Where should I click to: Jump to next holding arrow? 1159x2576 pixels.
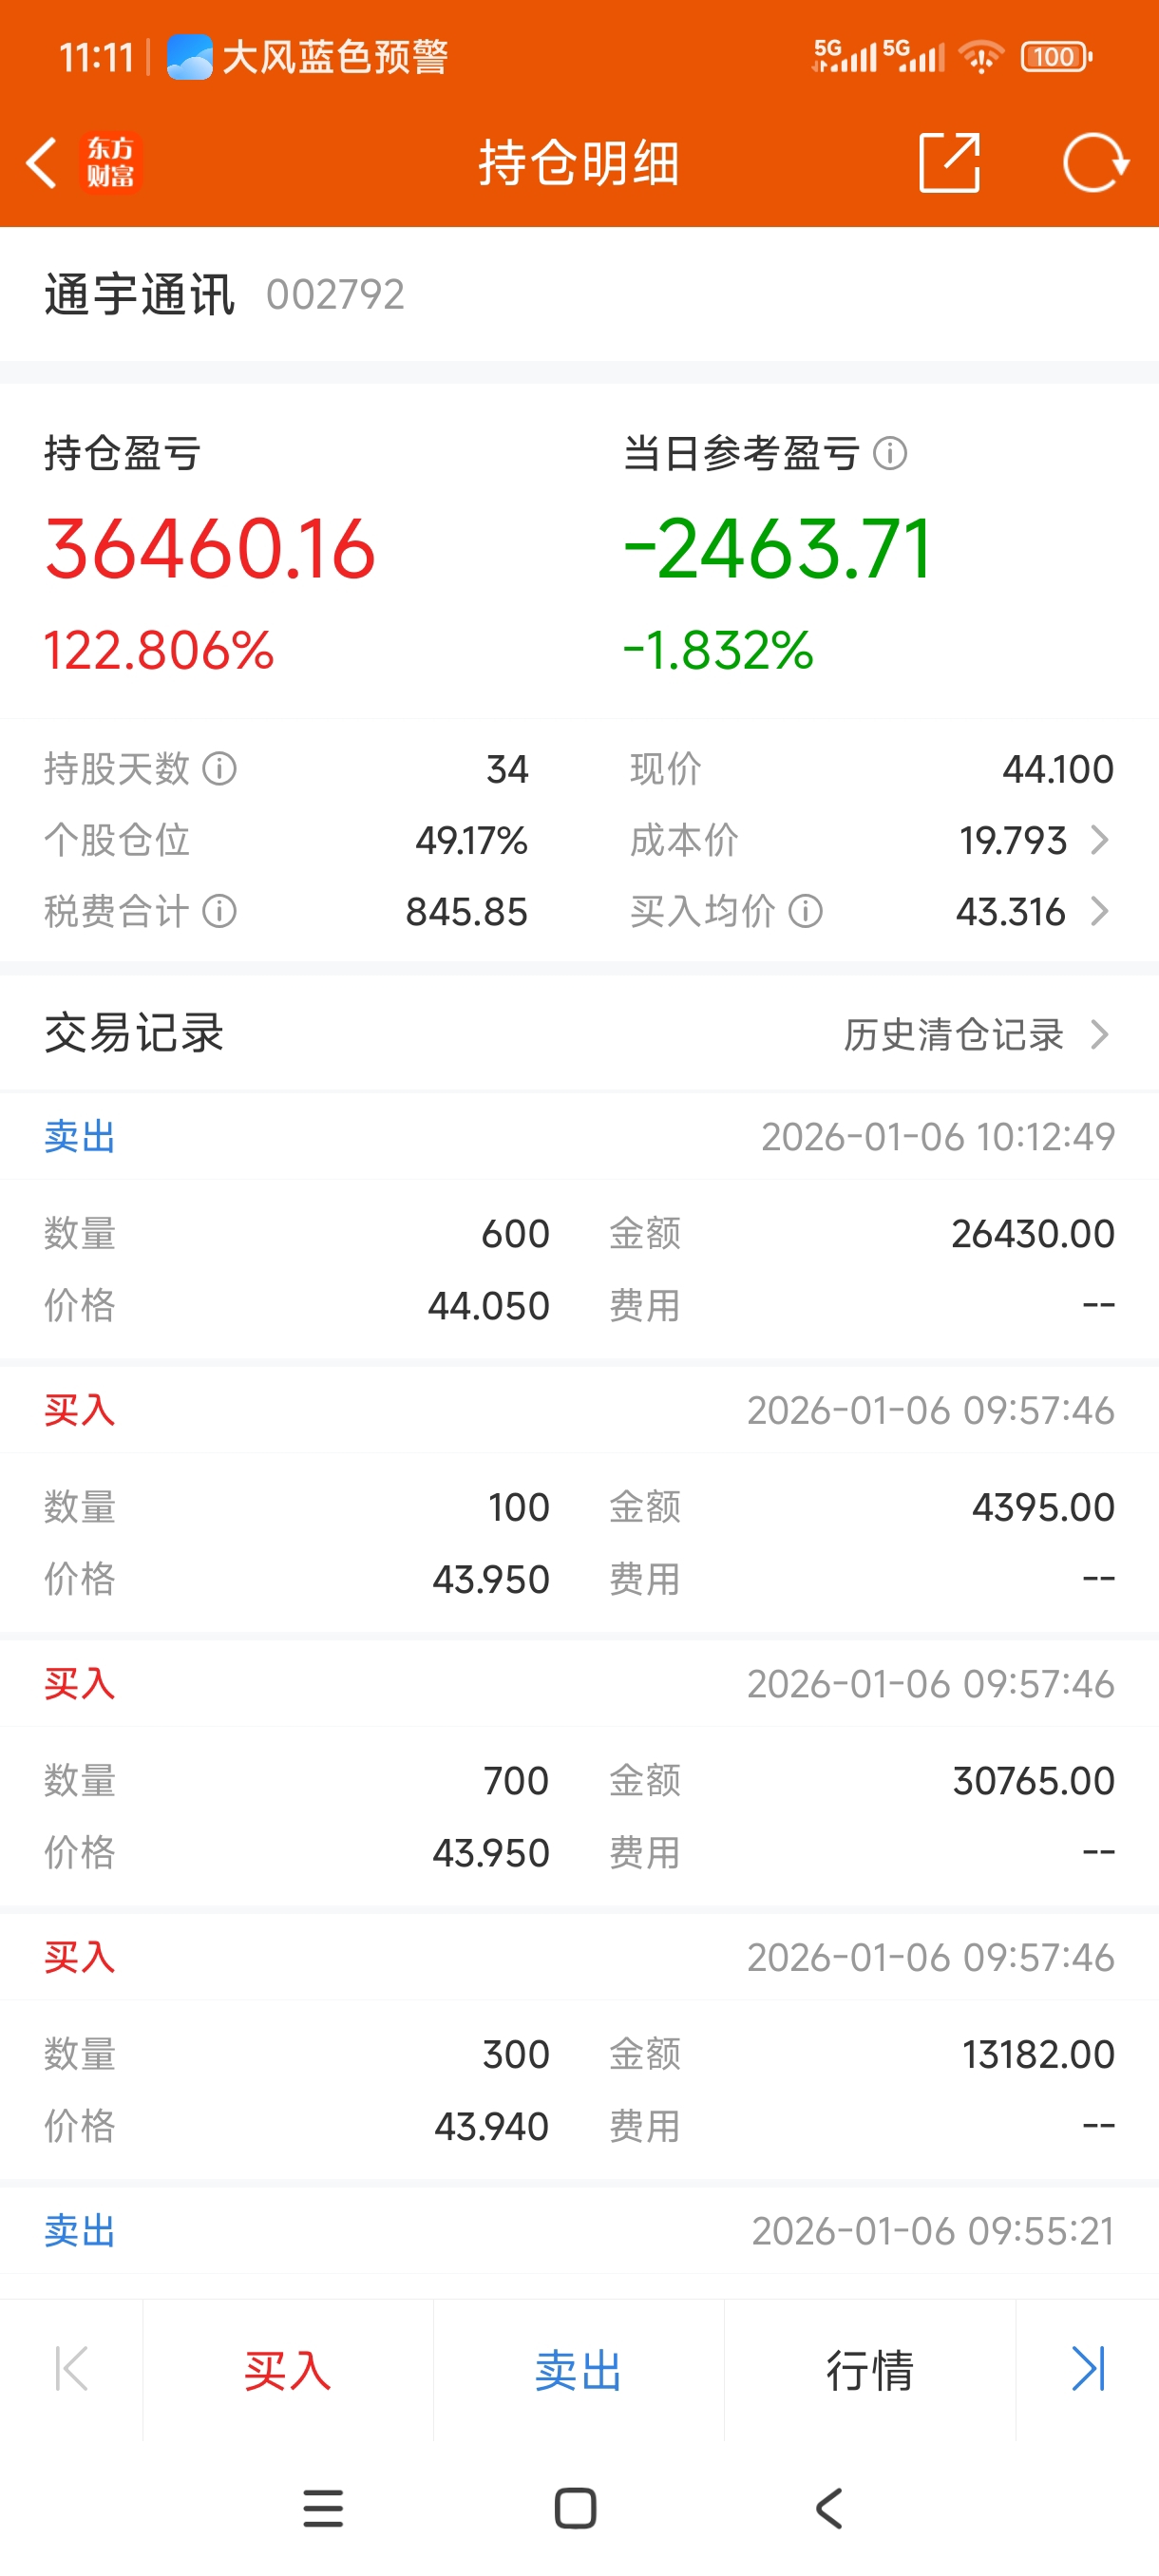point(1087,2368)
